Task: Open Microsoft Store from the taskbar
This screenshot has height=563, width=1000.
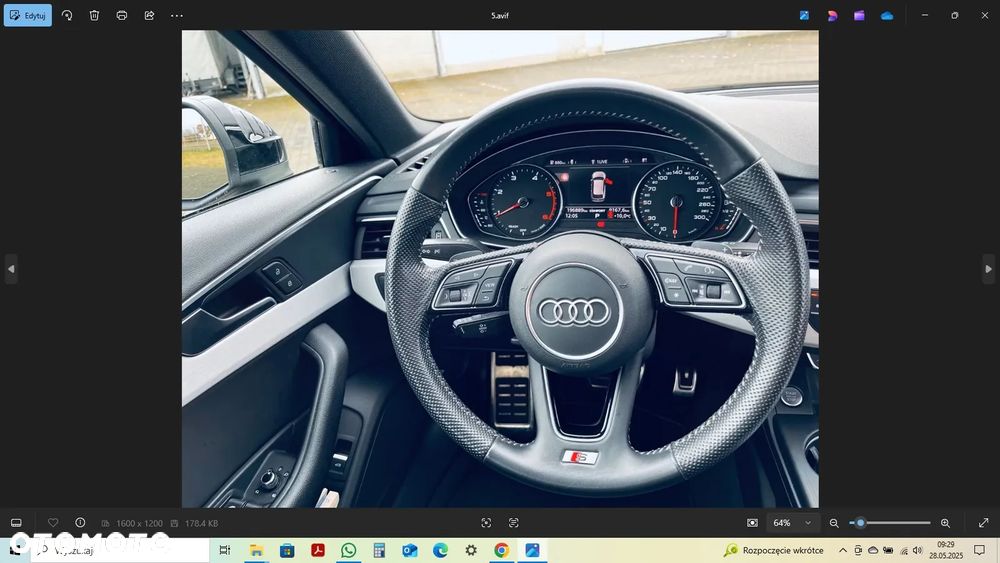Action: 287,550
